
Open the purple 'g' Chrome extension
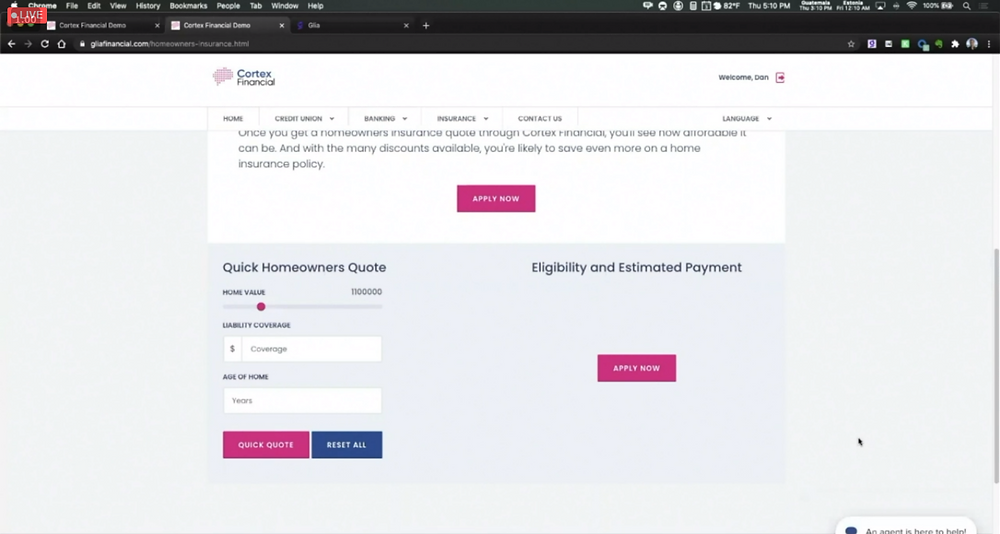pyautogui.click(x=872, y=44)
